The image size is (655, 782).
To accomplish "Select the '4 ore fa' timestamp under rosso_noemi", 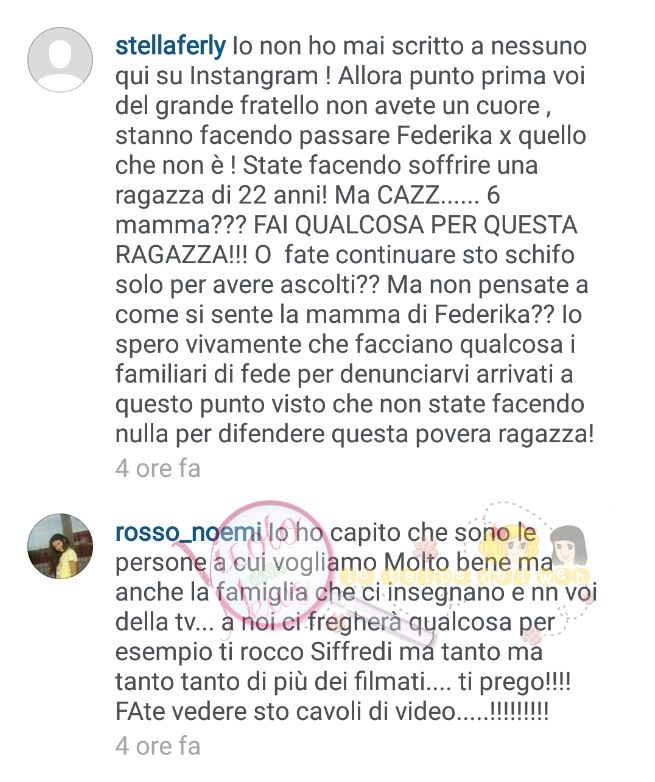I will (x=158, y=747).
